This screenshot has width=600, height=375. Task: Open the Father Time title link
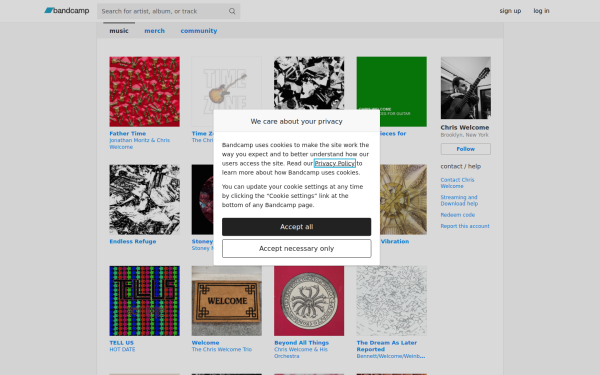127,134
